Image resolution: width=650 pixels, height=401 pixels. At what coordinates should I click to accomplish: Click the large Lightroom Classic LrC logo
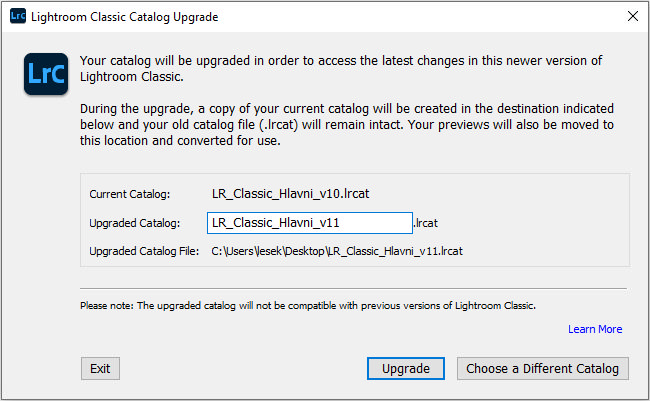pyautogui.click(x=46, y=74)
